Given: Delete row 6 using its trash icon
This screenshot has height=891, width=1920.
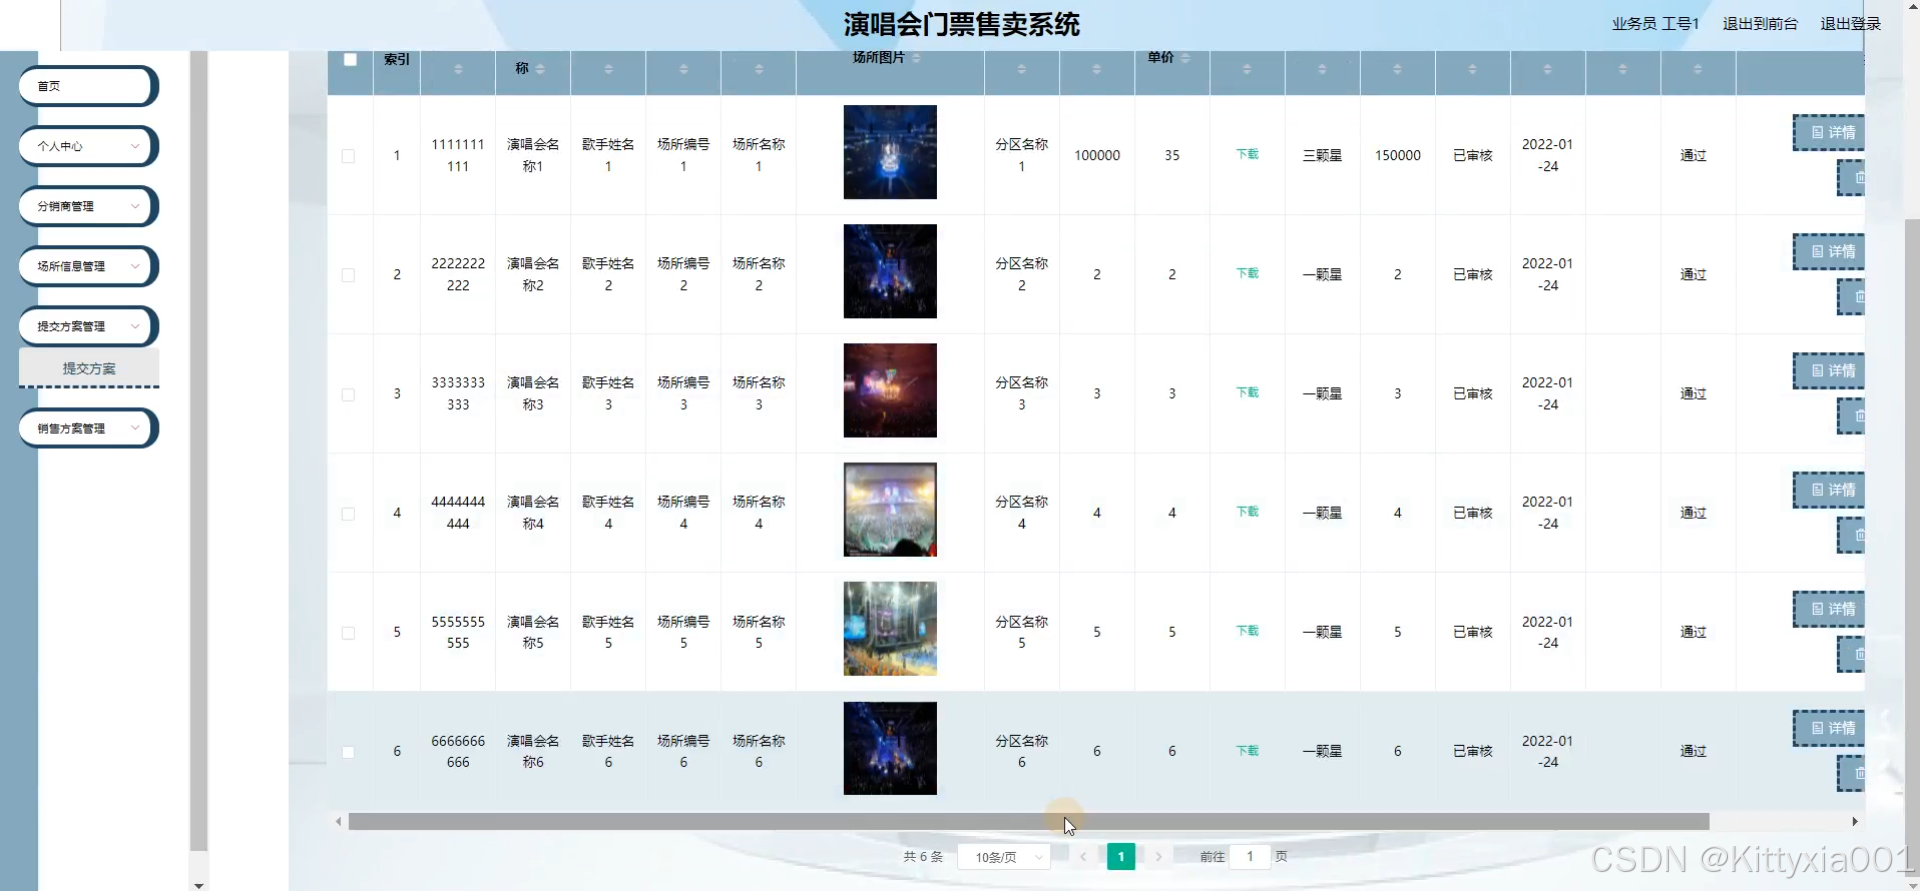Looking at the screenshot, I should [x=1855, y=774].
